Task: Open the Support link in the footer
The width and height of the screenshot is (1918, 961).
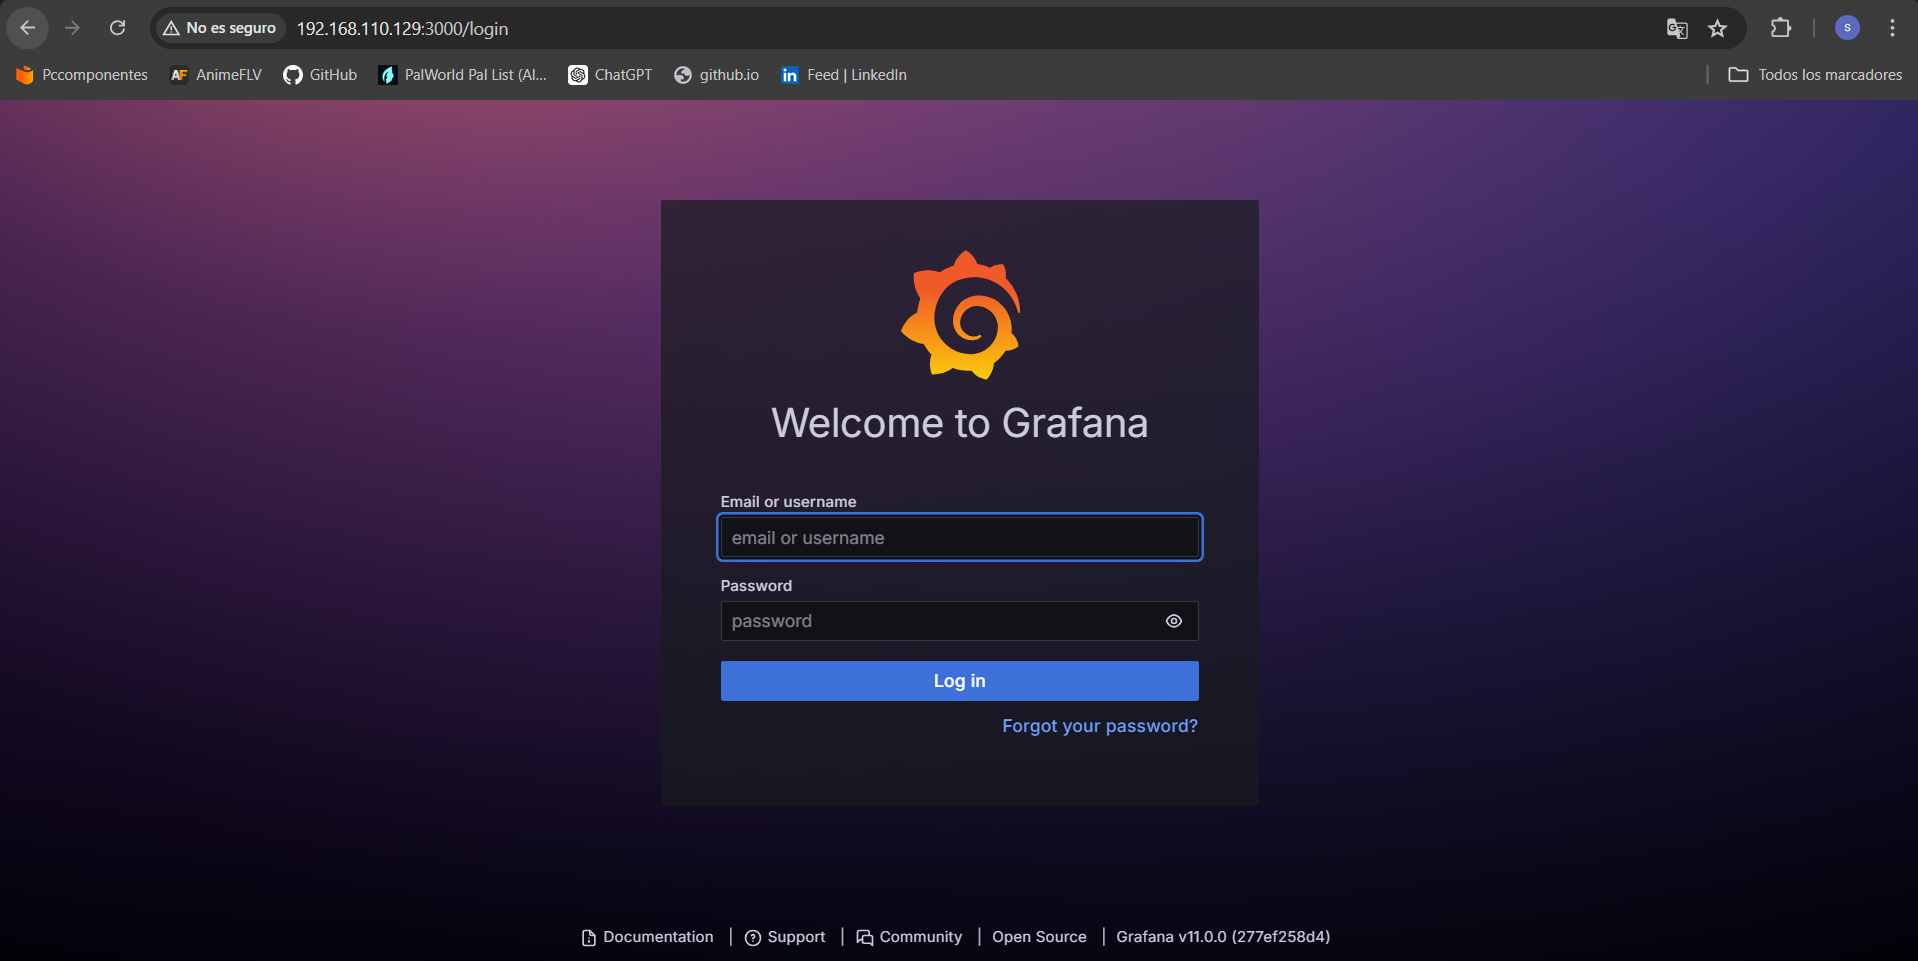Action: pos(795,937)
